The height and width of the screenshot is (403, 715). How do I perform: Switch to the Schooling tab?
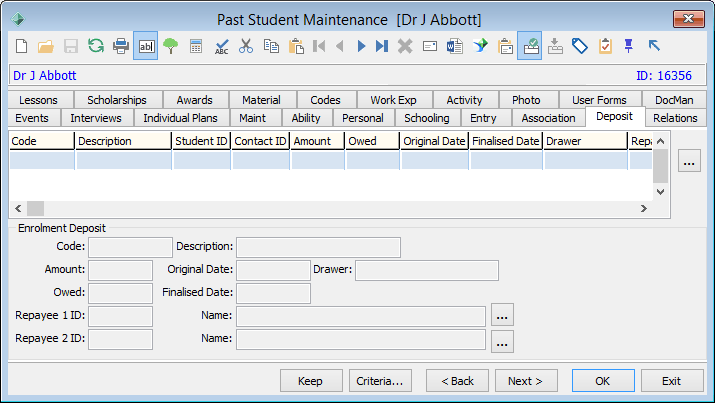click(427, 118)
